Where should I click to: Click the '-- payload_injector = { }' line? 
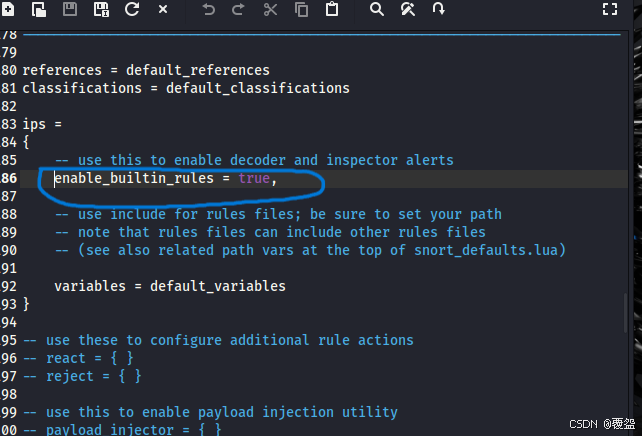122,429
